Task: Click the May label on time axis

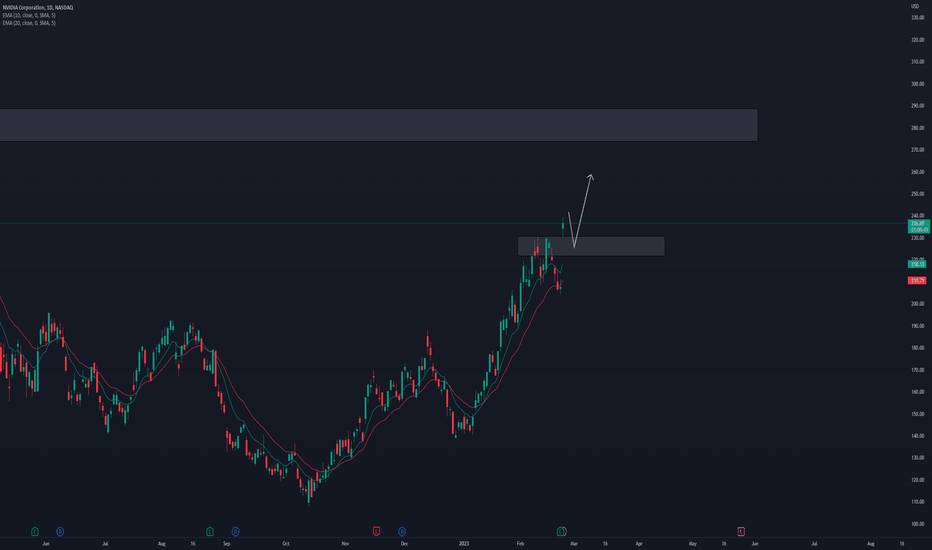Action: 692,543
